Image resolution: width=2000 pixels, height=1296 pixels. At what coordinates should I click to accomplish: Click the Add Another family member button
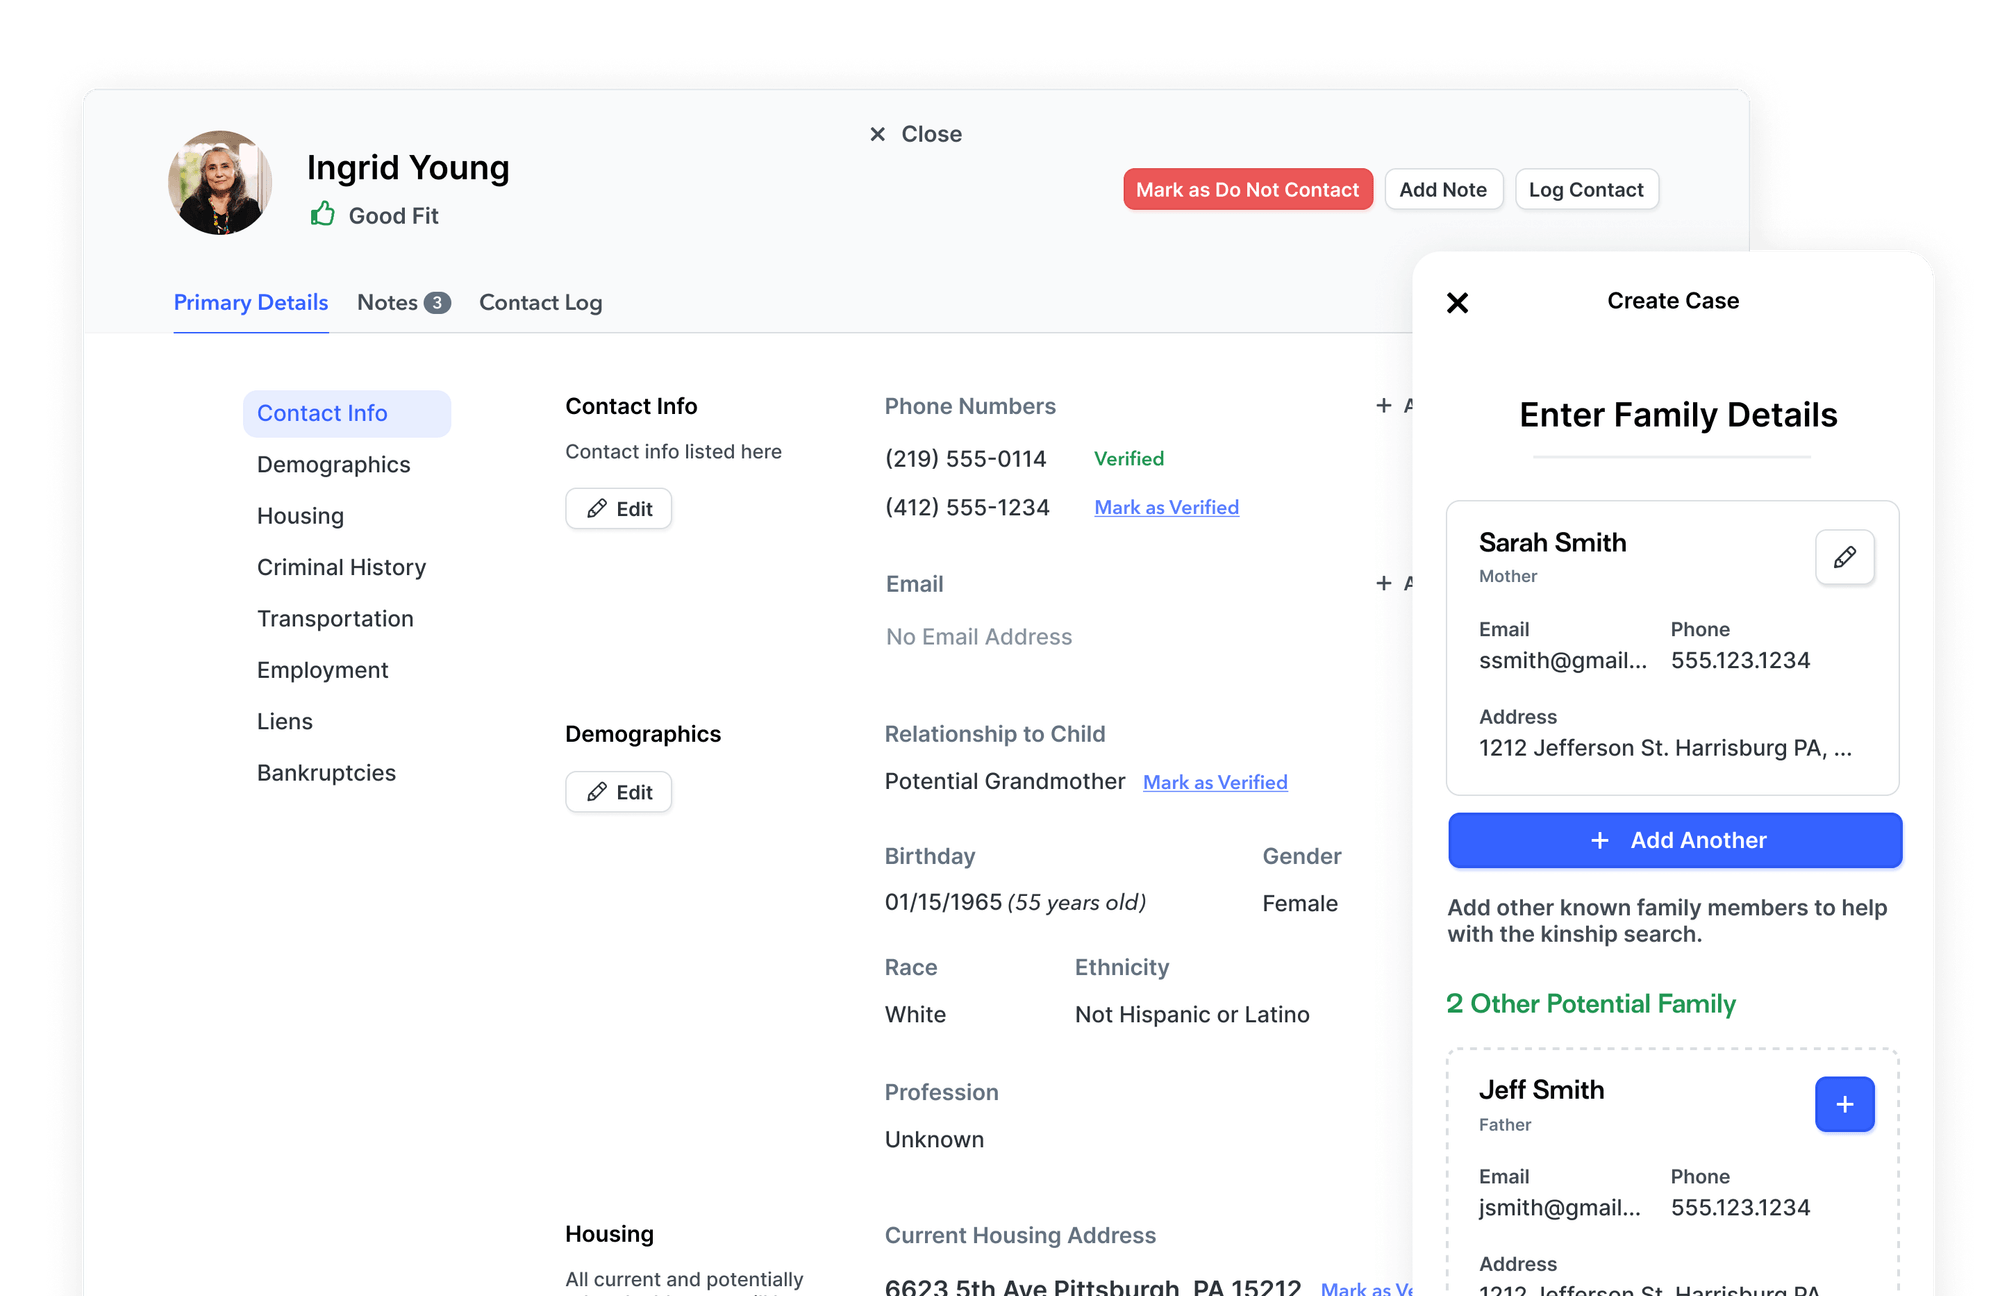[x=1674, y=840]
